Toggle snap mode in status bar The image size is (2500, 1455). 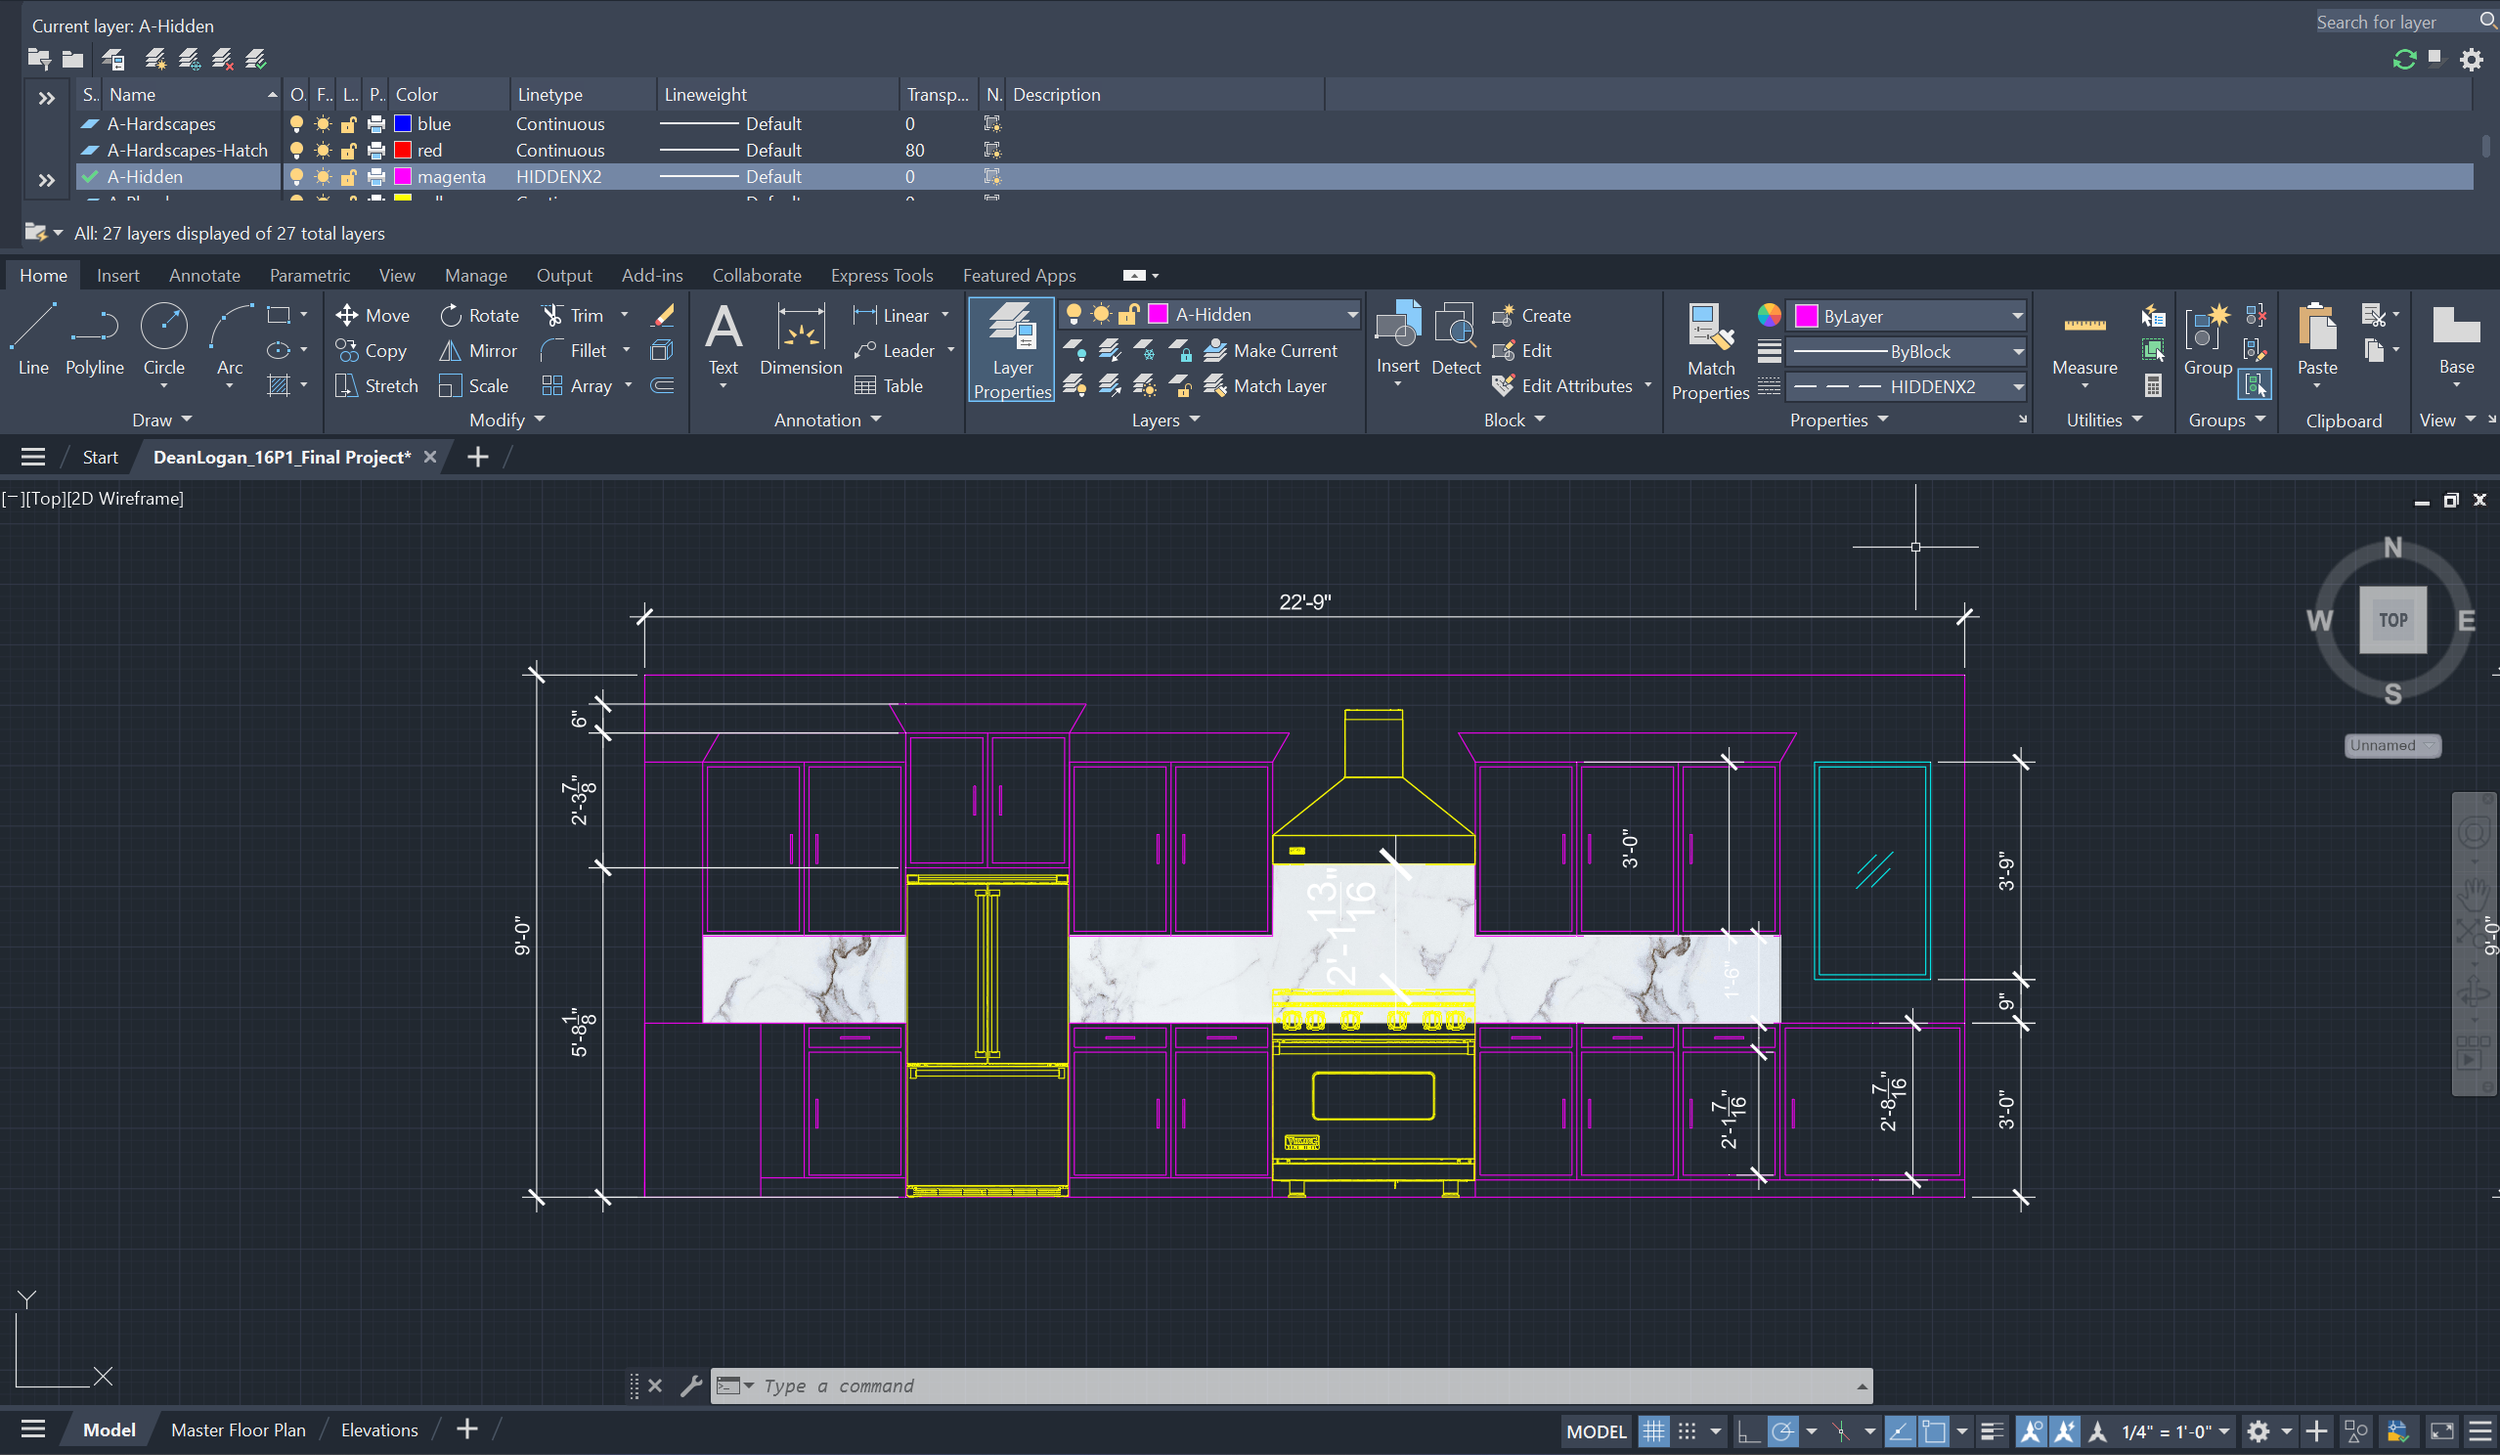coord(1687,1431)
